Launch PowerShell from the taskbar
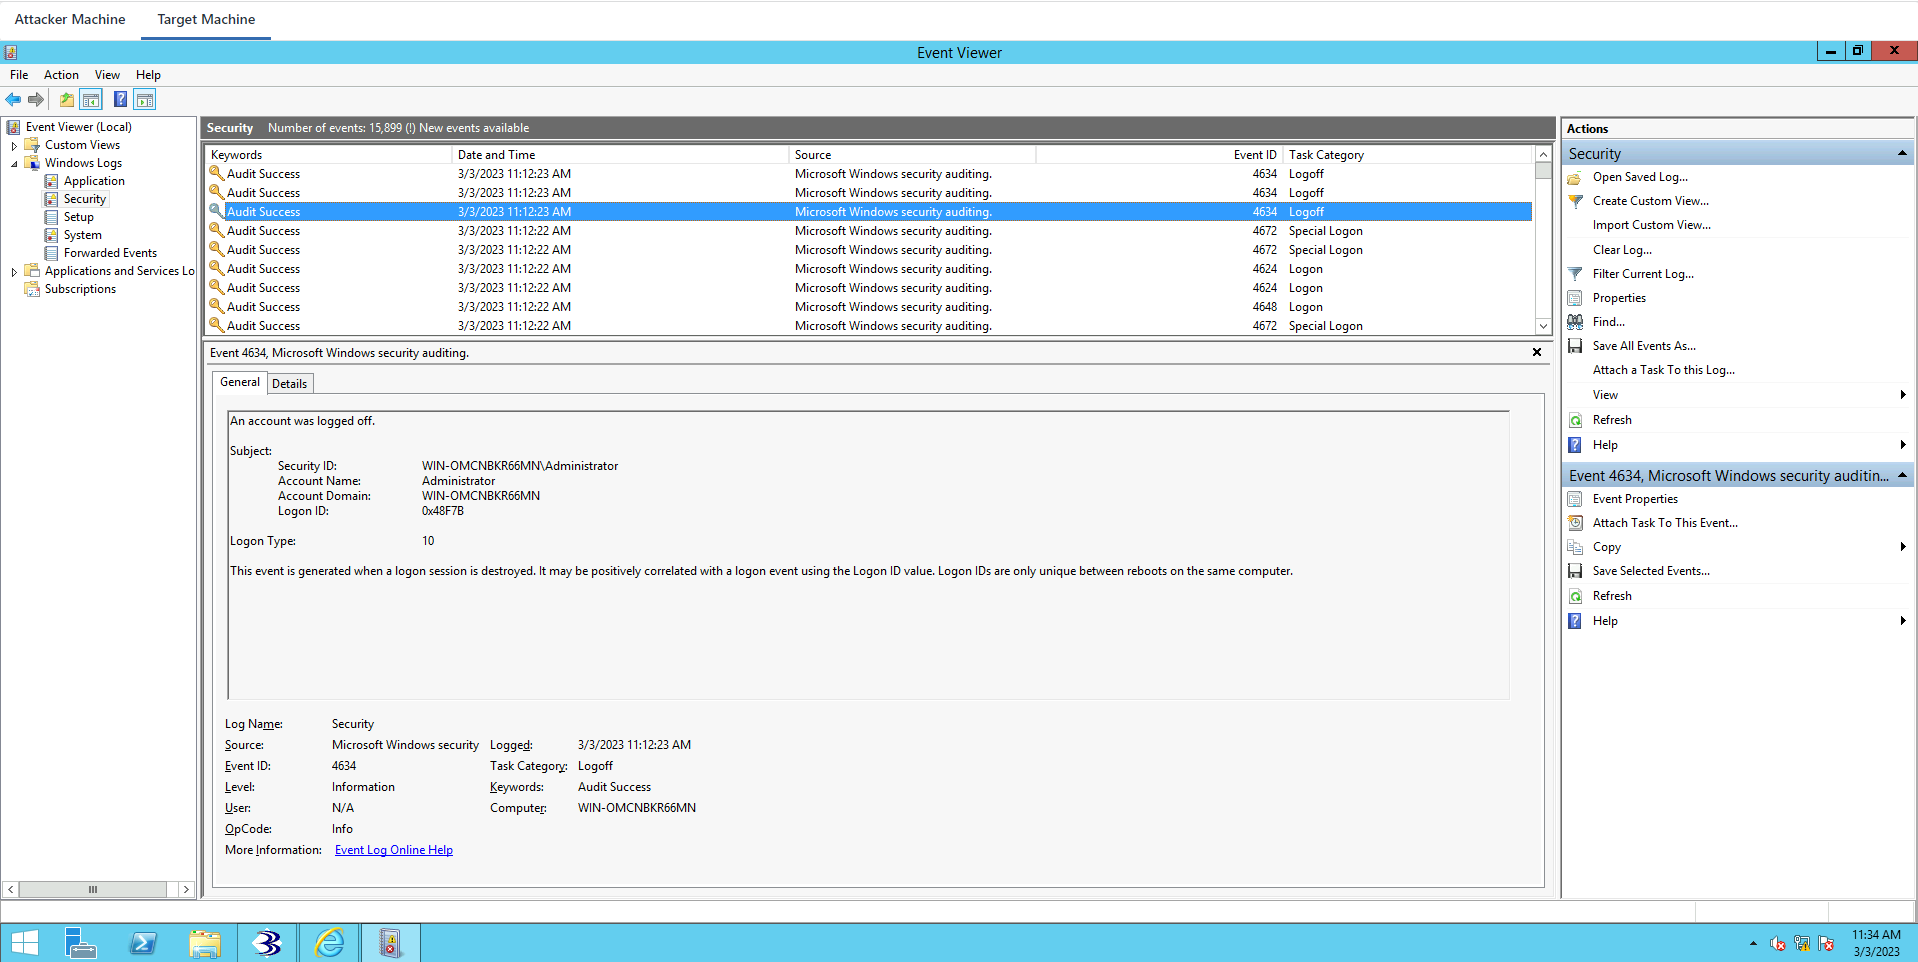Screen dimensions: 1918x962 (143, 943)
